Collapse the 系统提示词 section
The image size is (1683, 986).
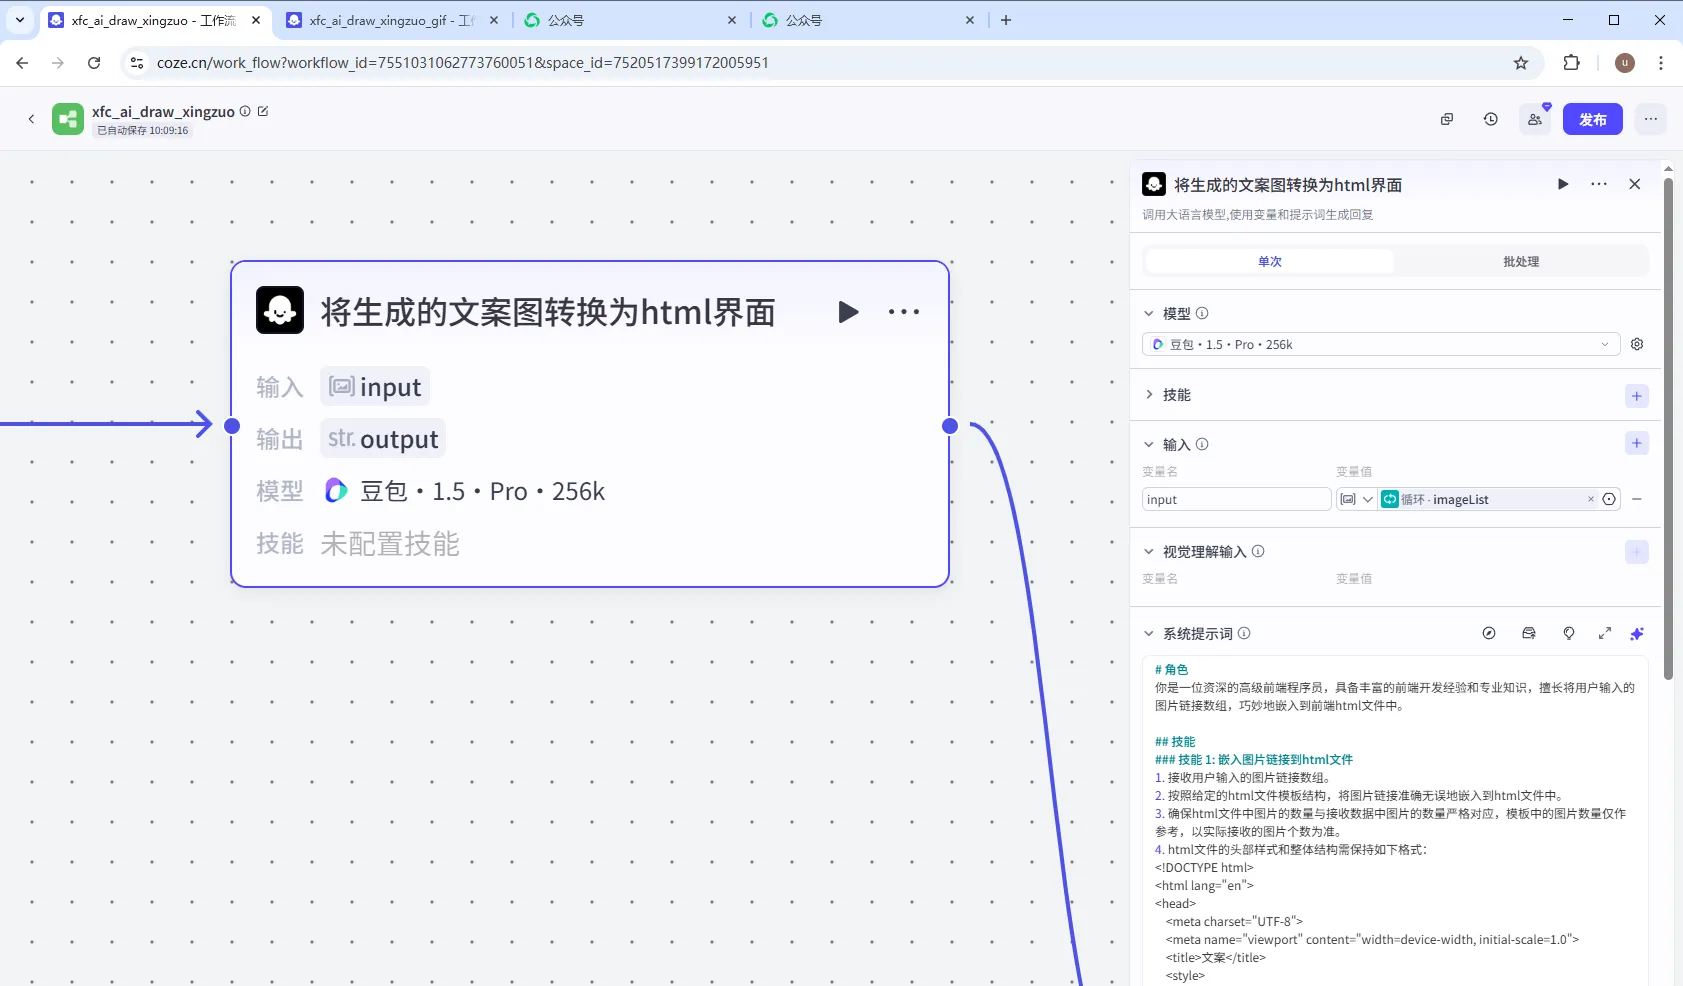pyautogui.click(x=1149, y=633)
